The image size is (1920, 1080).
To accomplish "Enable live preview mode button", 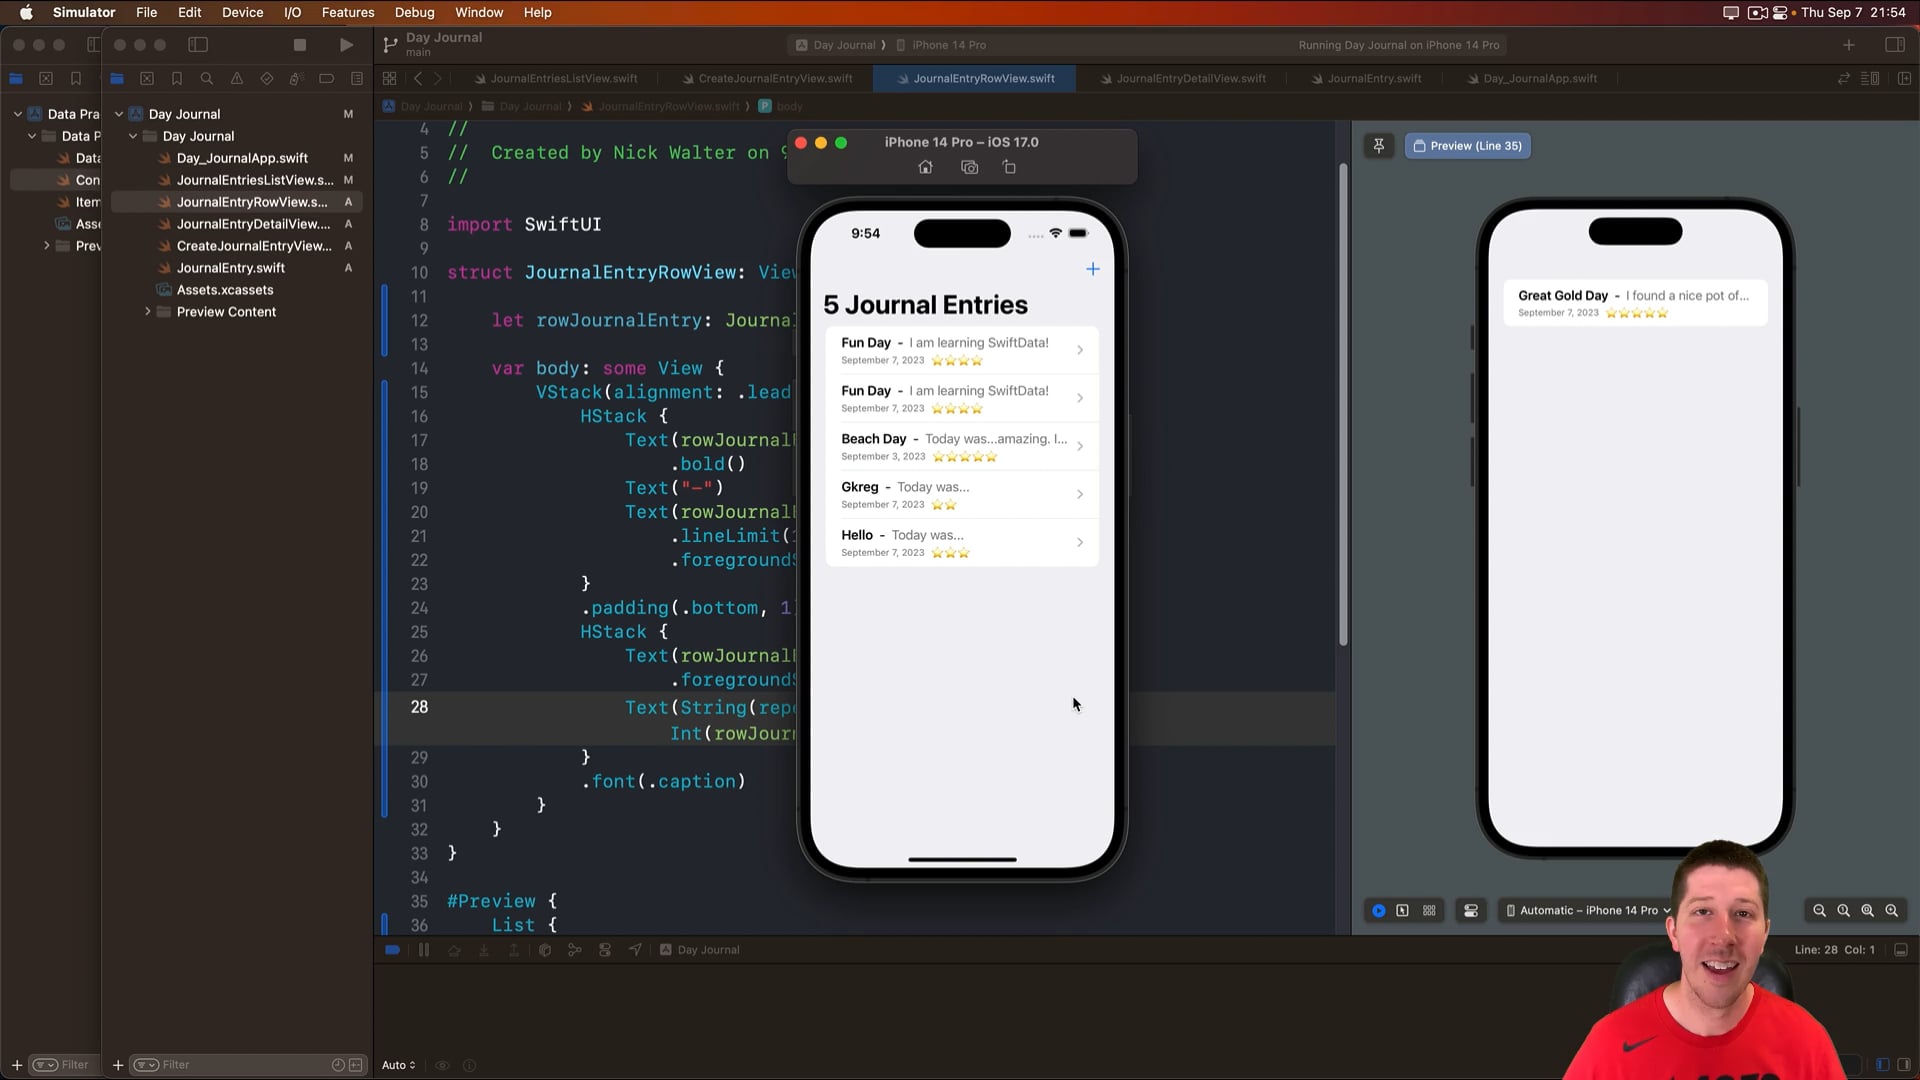I will [x=1379, y=911].
